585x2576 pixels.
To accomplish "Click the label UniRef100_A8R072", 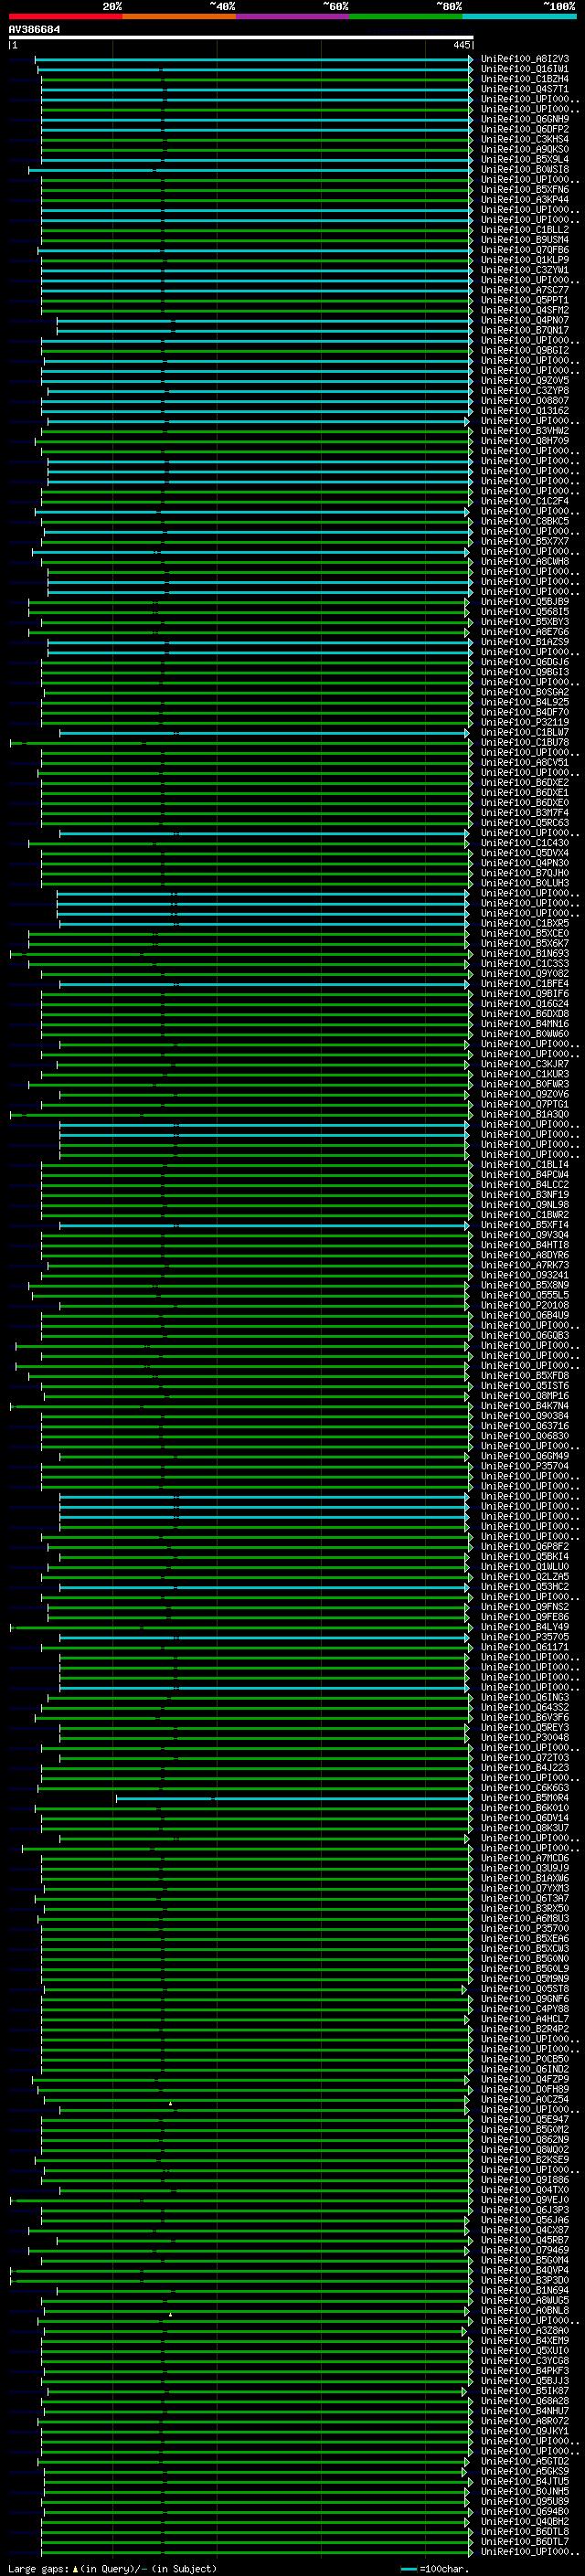I will (525, 2421).
